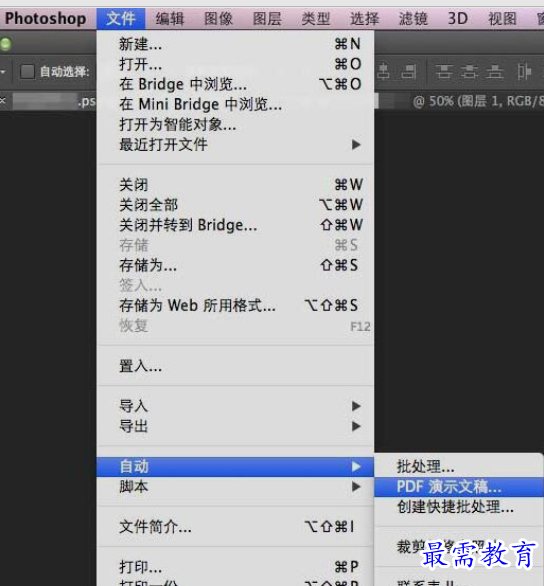Open the 3D menu
The height and width of the screenshot is (586, 544).
458,18
